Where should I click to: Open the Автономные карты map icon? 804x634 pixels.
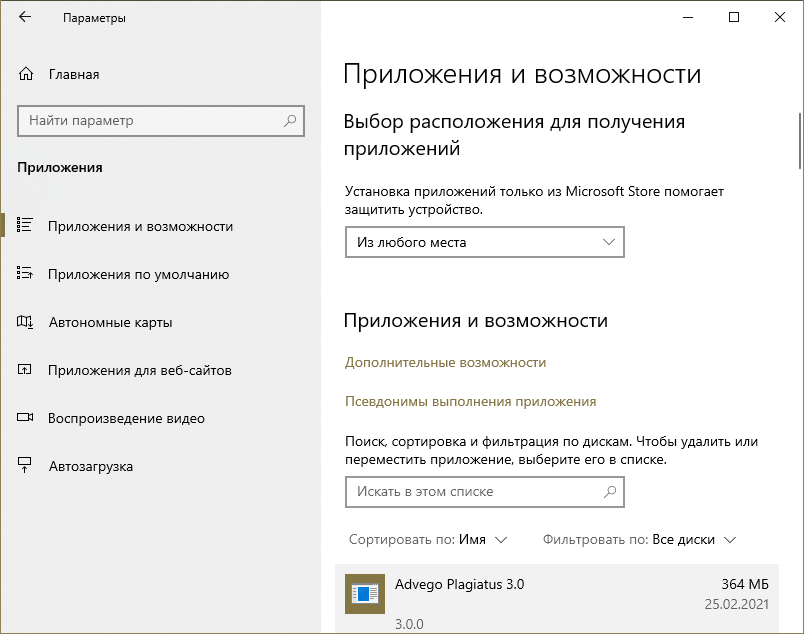26,322
